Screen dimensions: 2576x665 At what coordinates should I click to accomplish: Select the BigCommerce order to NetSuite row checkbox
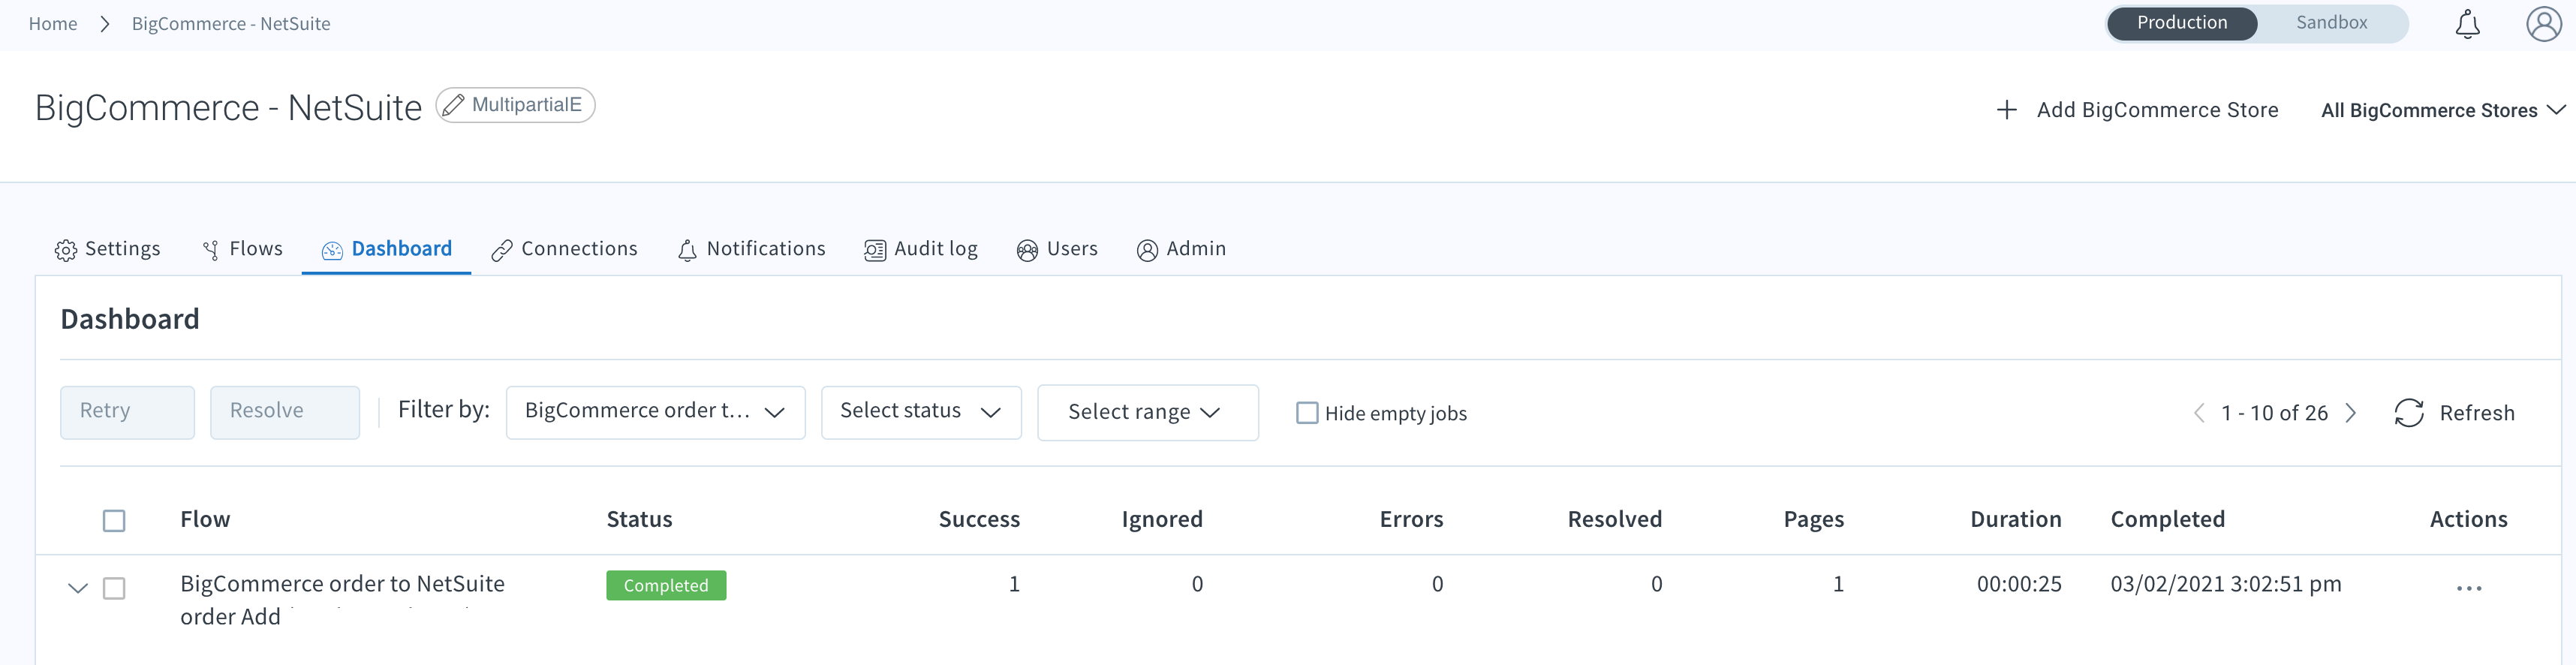point(114,588)
